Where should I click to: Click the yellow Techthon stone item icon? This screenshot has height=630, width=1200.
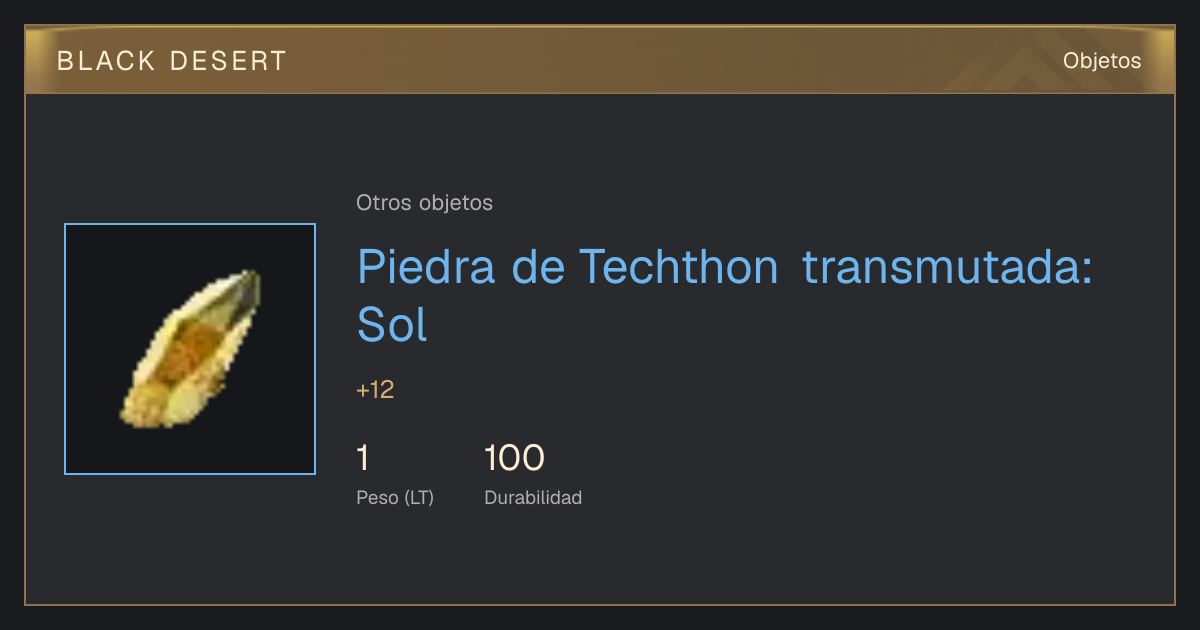(x=190, y=348)
